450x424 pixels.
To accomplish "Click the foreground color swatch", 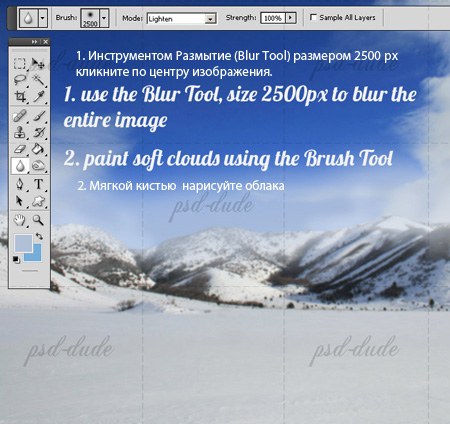I will click(x=23, y=243).
